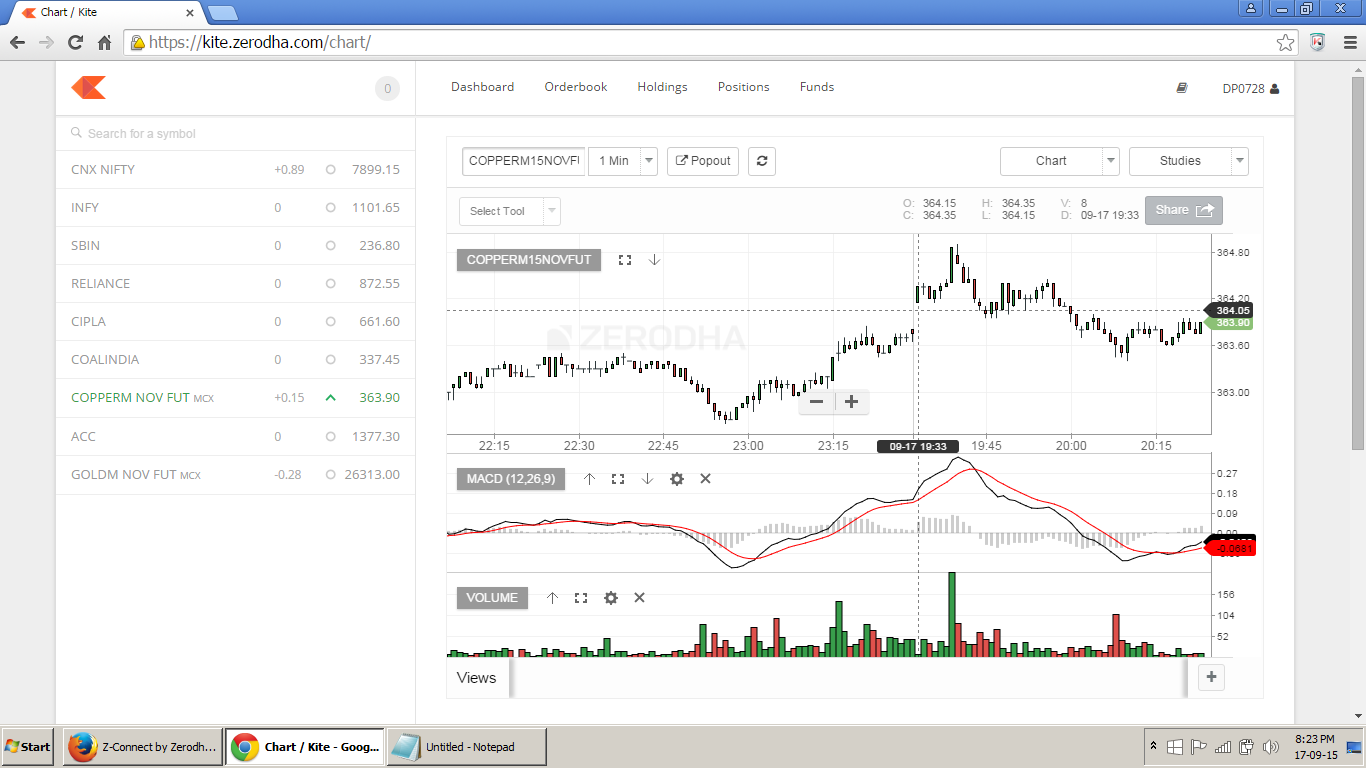Click the 1 Min dropdown arrow
1366x768 pixels.
click(x=648, y=161)
